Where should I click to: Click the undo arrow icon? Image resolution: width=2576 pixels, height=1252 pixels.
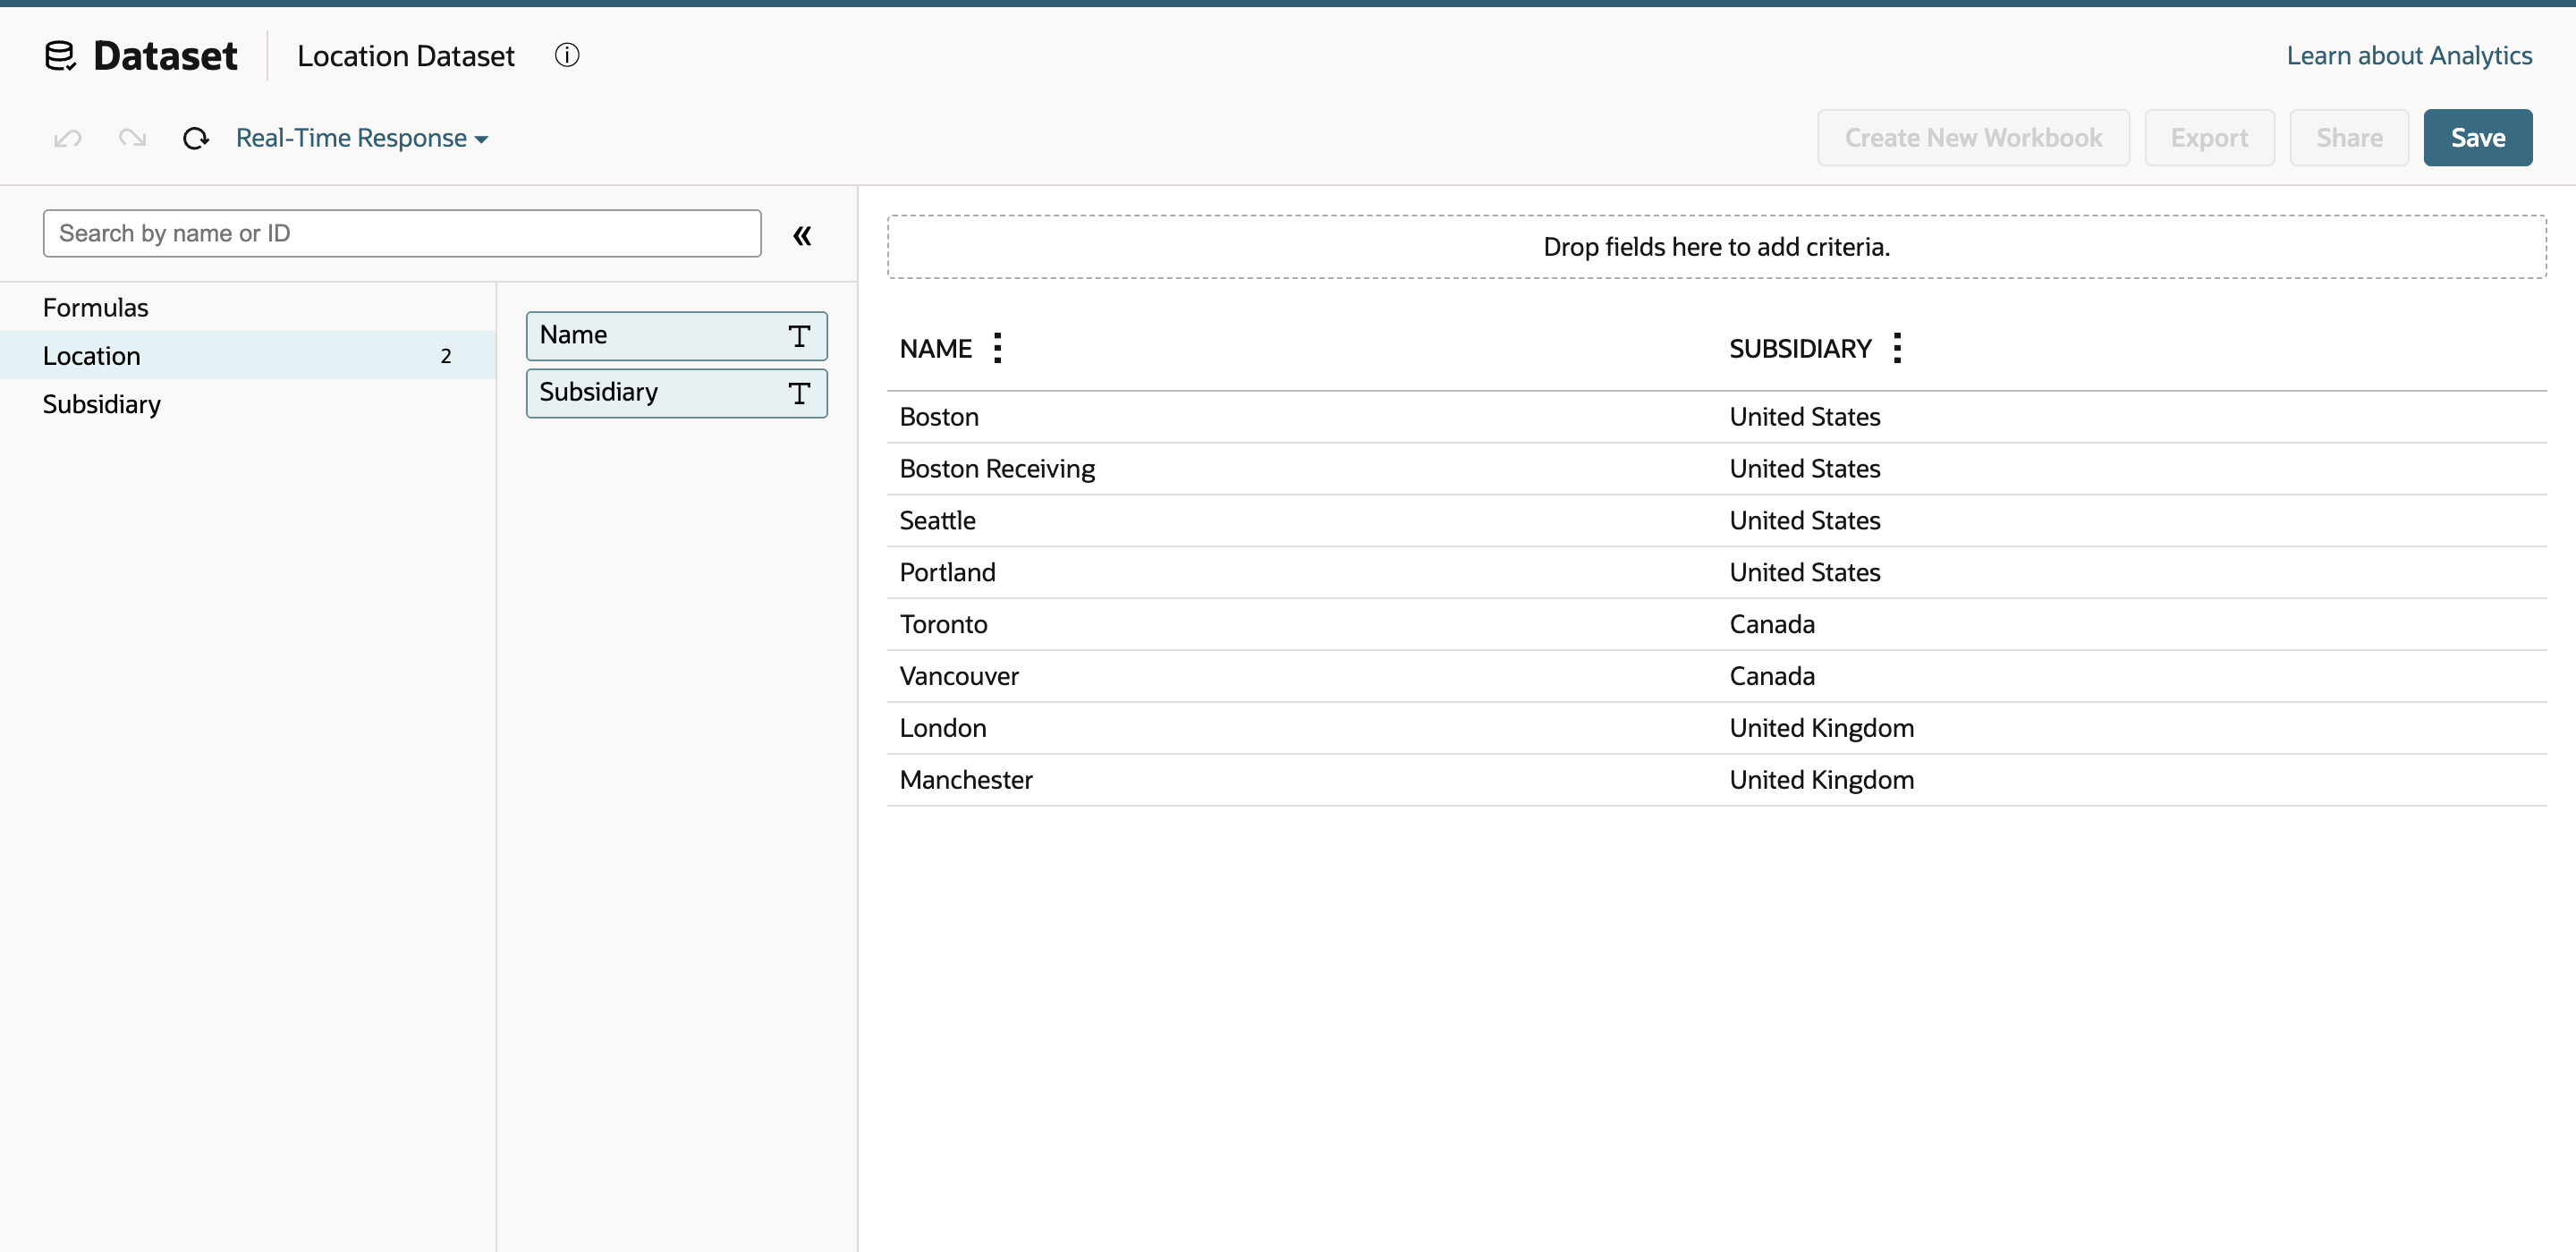point(68,138)
